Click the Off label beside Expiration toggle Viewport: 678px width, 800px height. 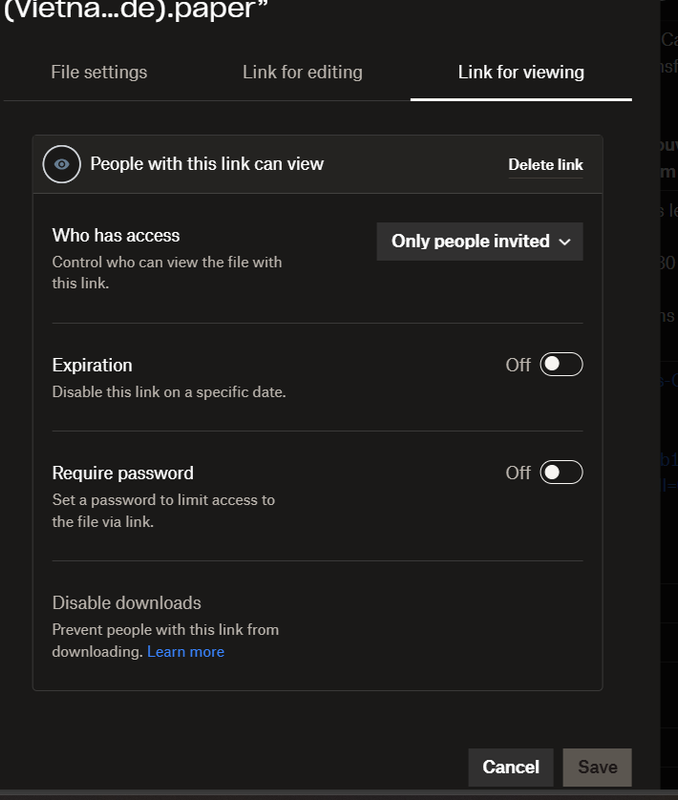point(518,365)
